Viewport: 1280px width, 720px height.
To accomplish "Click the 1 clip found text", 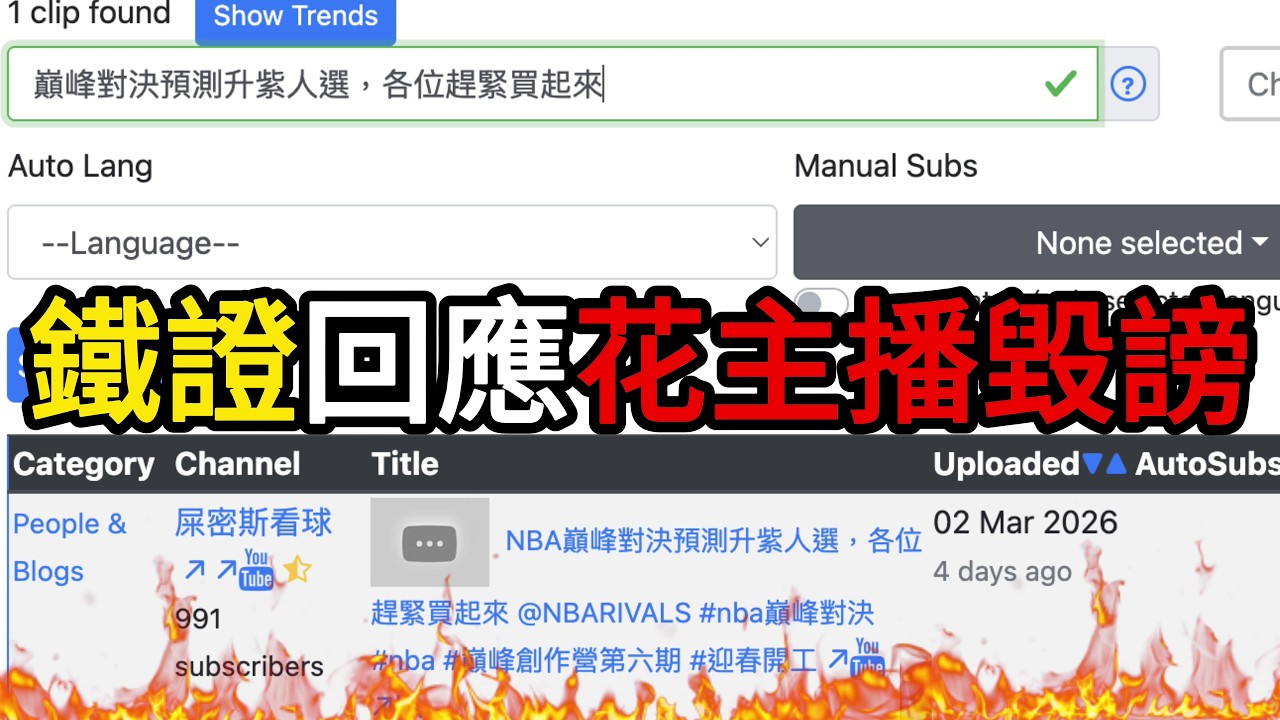I will pos(89,14).
